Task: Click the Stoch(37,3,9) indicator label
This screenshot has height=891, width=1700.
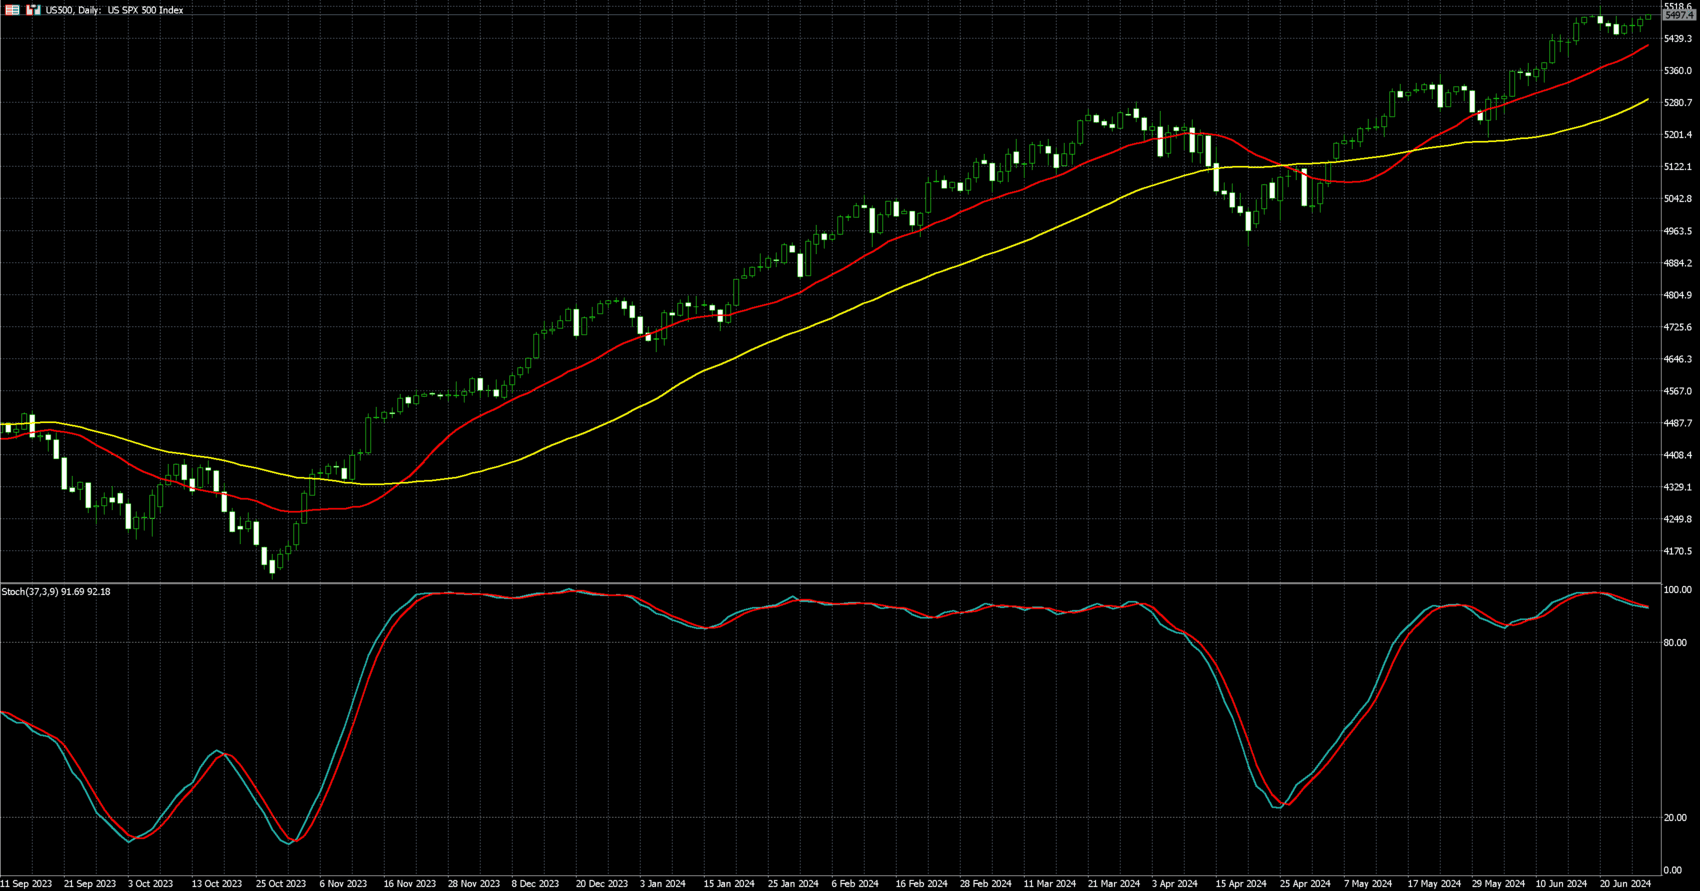Action: pyautogui.click(x=56, y=592)
